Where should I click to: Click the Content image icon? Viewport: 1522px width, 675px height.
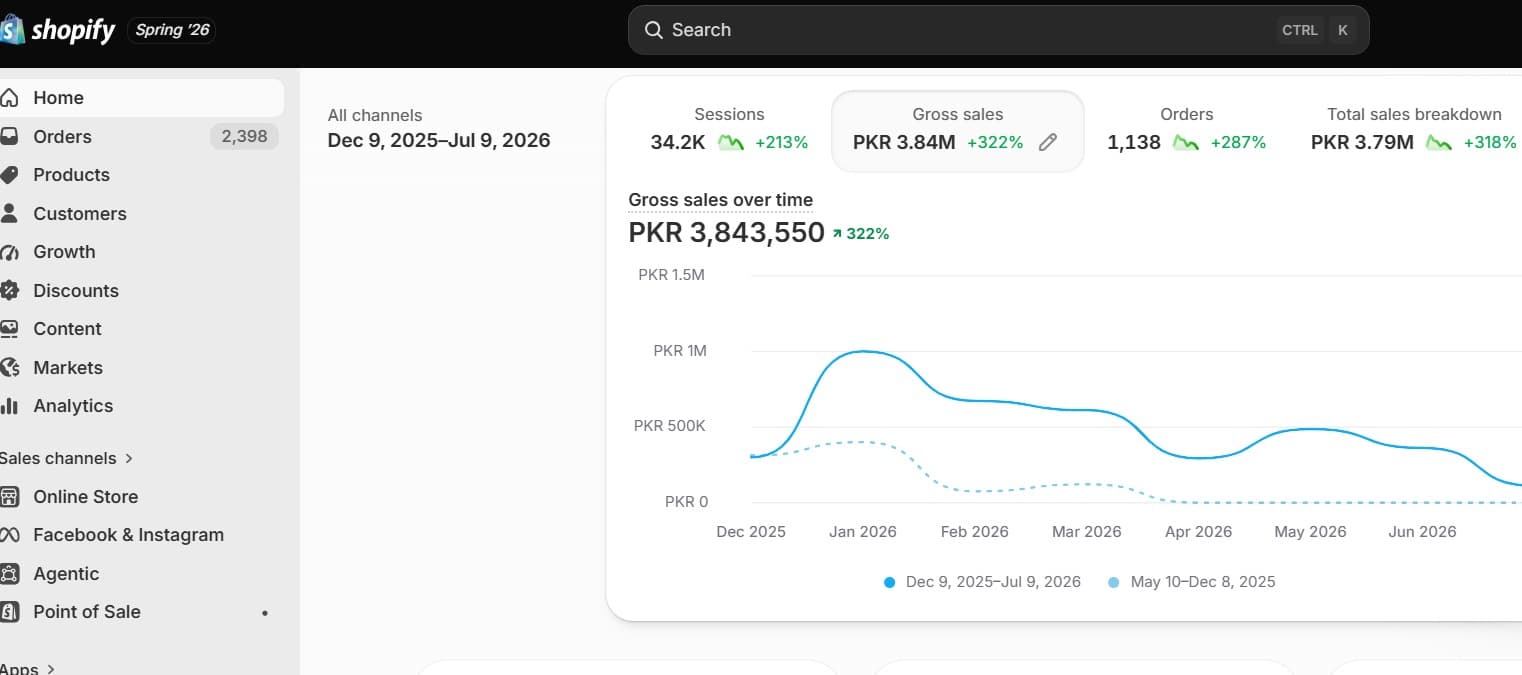[10, 329]
